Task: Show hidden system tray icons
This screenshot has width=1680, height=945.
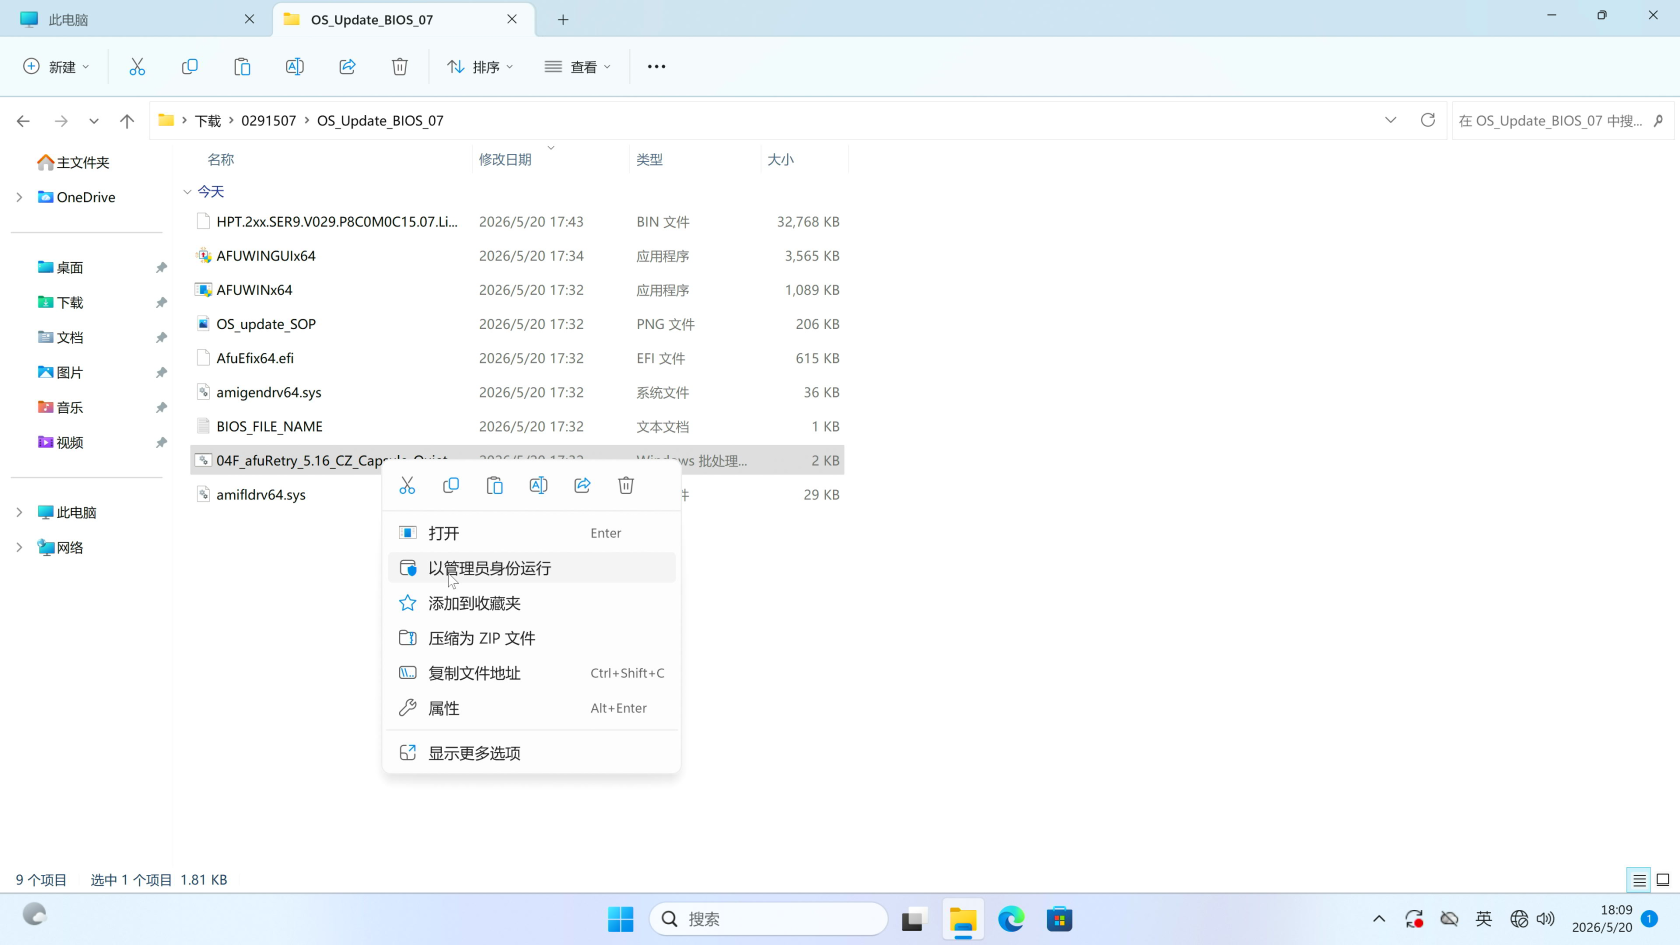Action: 1379,919
